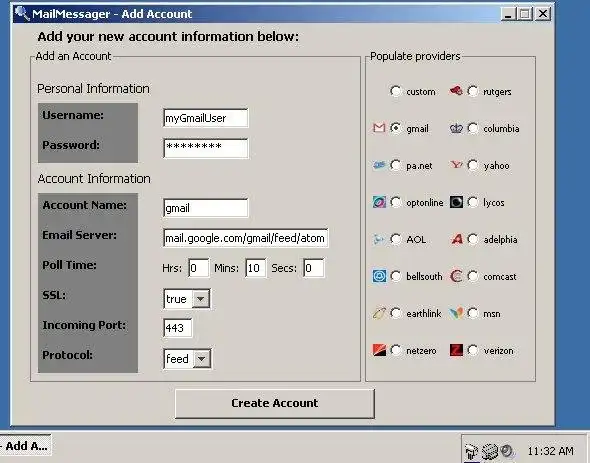Choose the comcast radio button
Image resolution: width=590 pixels, height=463 pixels.
click(x=473, y=276)
